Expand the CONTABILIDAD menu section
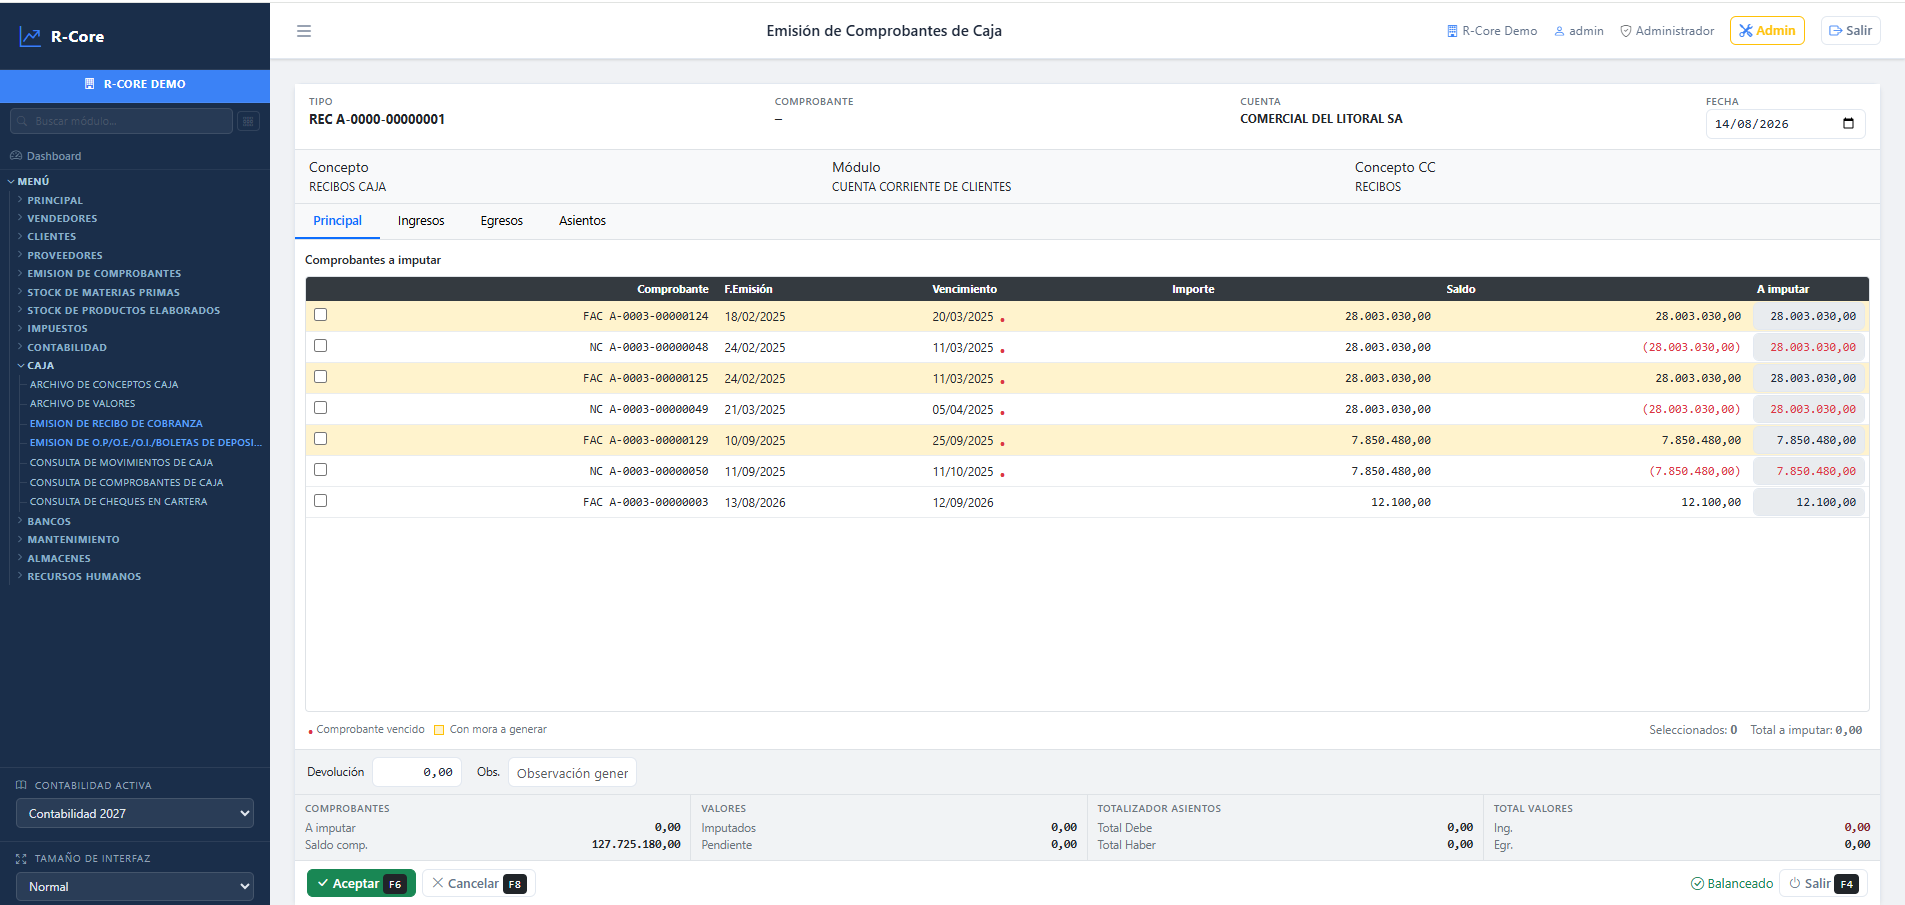This screenshot has height=905, width=1905. point(66,348)
